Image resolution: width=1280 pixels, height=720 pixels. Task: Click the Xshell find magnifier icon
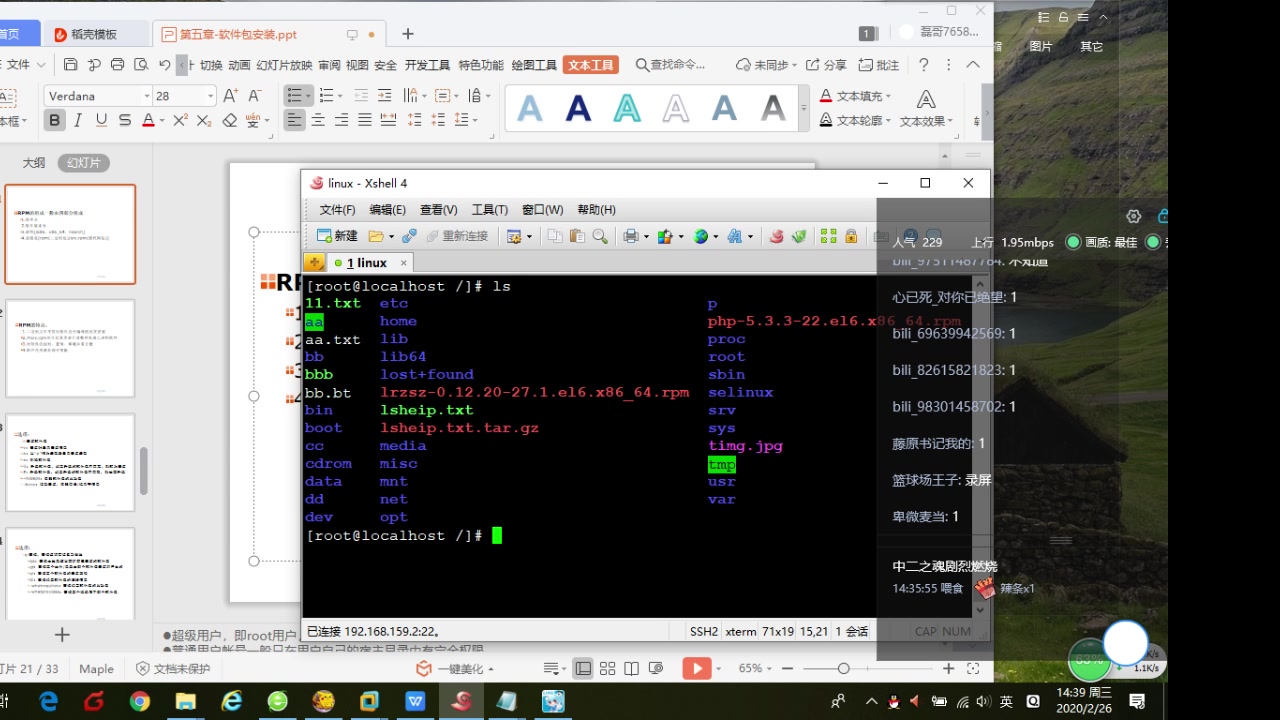pos(600,236)
